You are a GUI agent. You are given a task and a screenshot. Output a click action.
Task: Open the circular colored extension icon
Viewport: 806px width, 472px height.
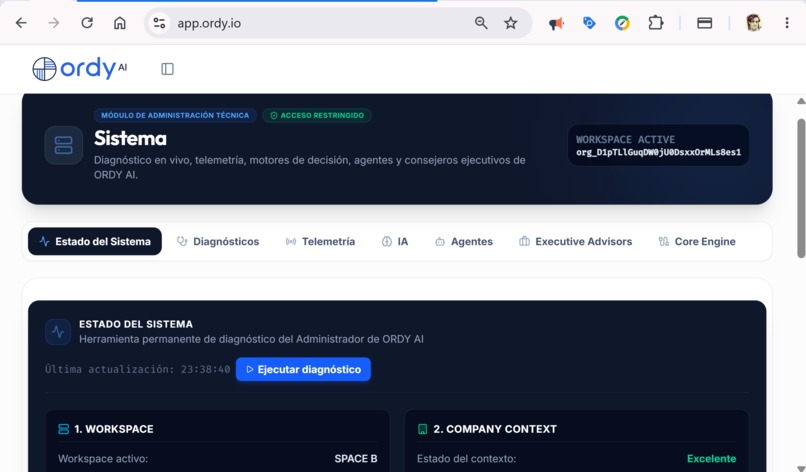[x=622, y=23]
